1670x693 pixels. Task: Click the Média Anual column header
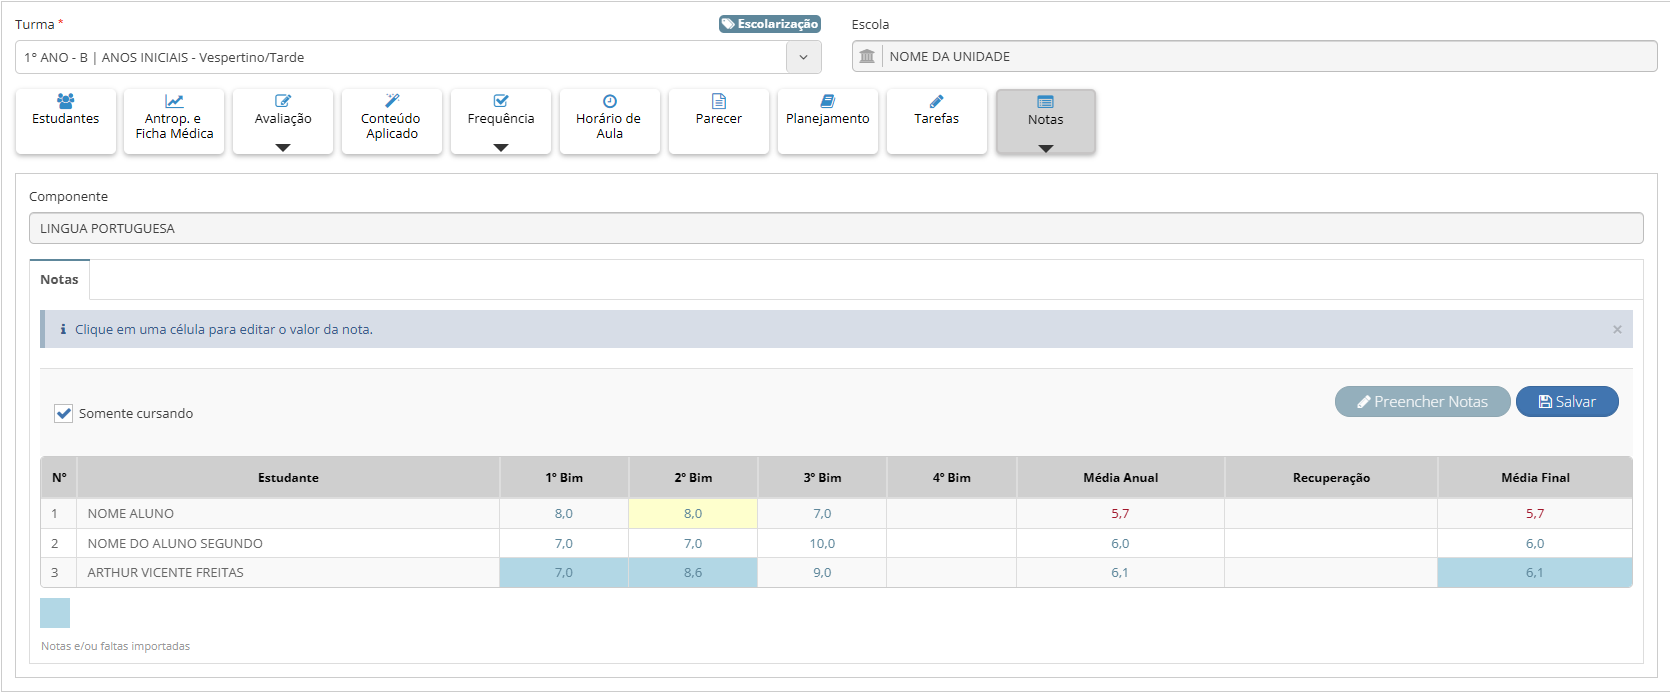(1120, 478)
